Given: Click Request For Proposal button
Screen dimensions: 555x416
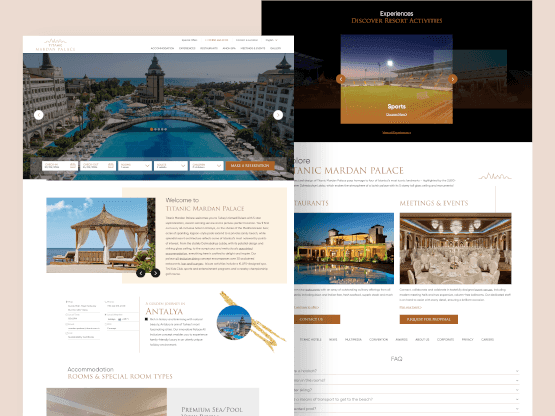Looking at the screenshot, I should (429, 319).
